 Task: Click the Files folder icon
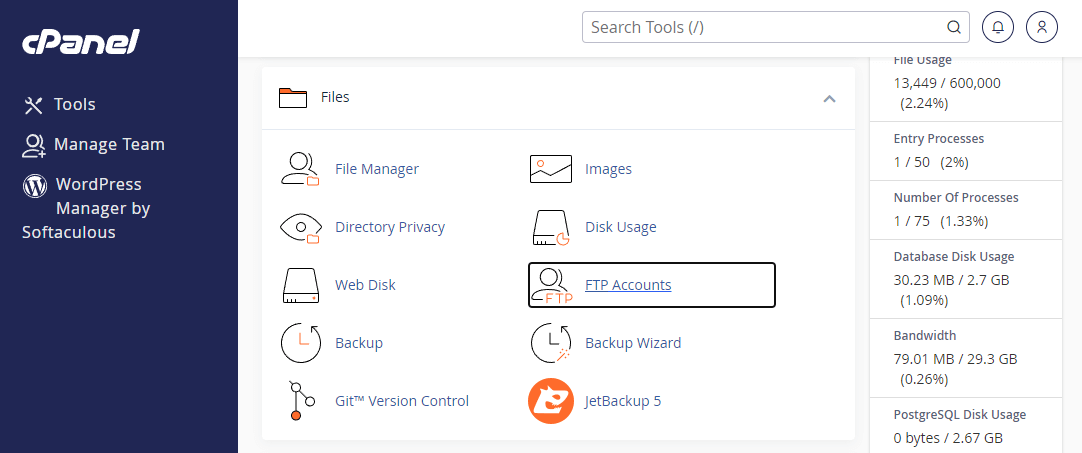pos(293,97)
